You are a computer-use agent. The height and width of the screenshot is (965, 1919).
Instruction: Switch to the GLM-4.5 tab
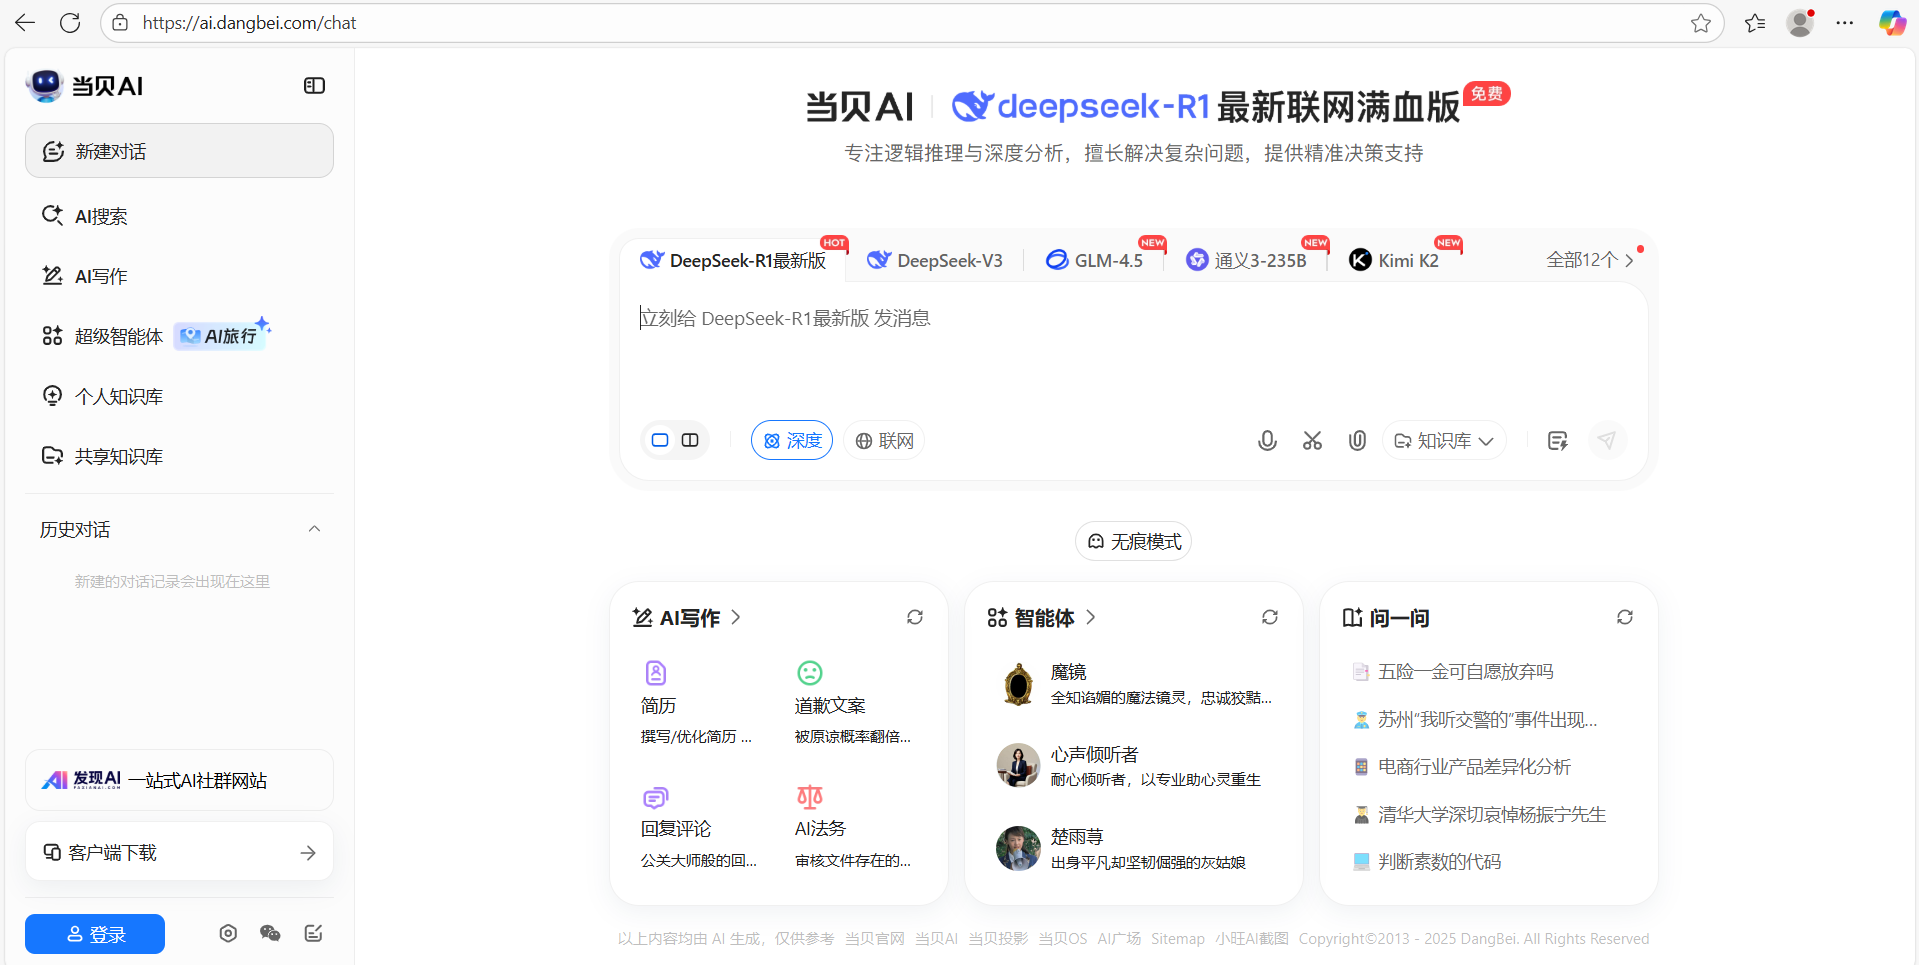pos(1094,260)
